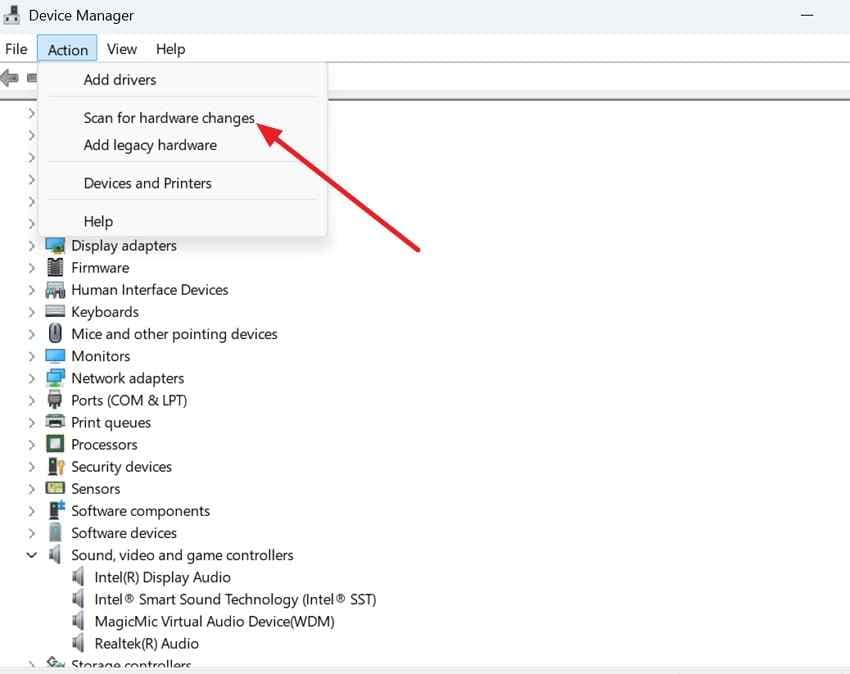This screenshot has width=850, height=674.
Task: Click the Back arrow in the toolbar
Action: pyautogui.click(x=10, y=78)
